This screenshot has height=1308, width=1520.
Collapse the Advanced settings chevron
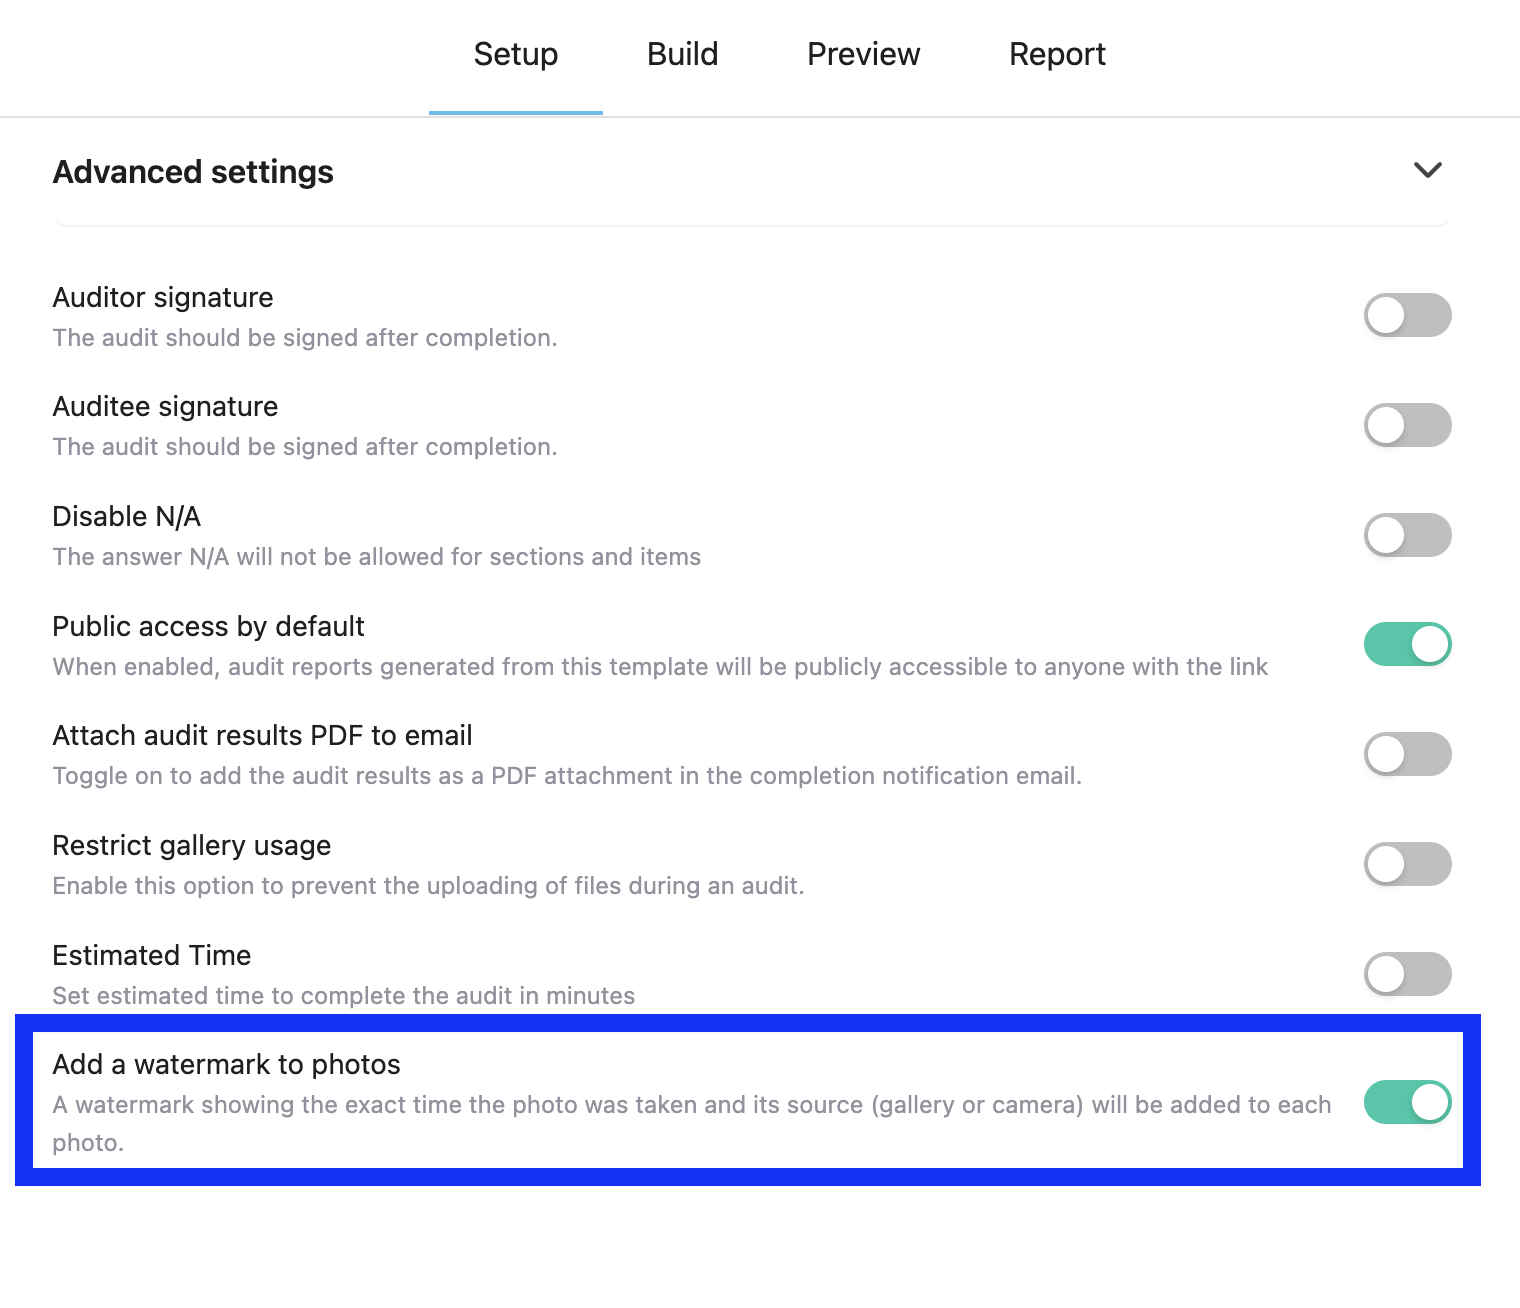pyautogui.click(x=1427, y=170)
